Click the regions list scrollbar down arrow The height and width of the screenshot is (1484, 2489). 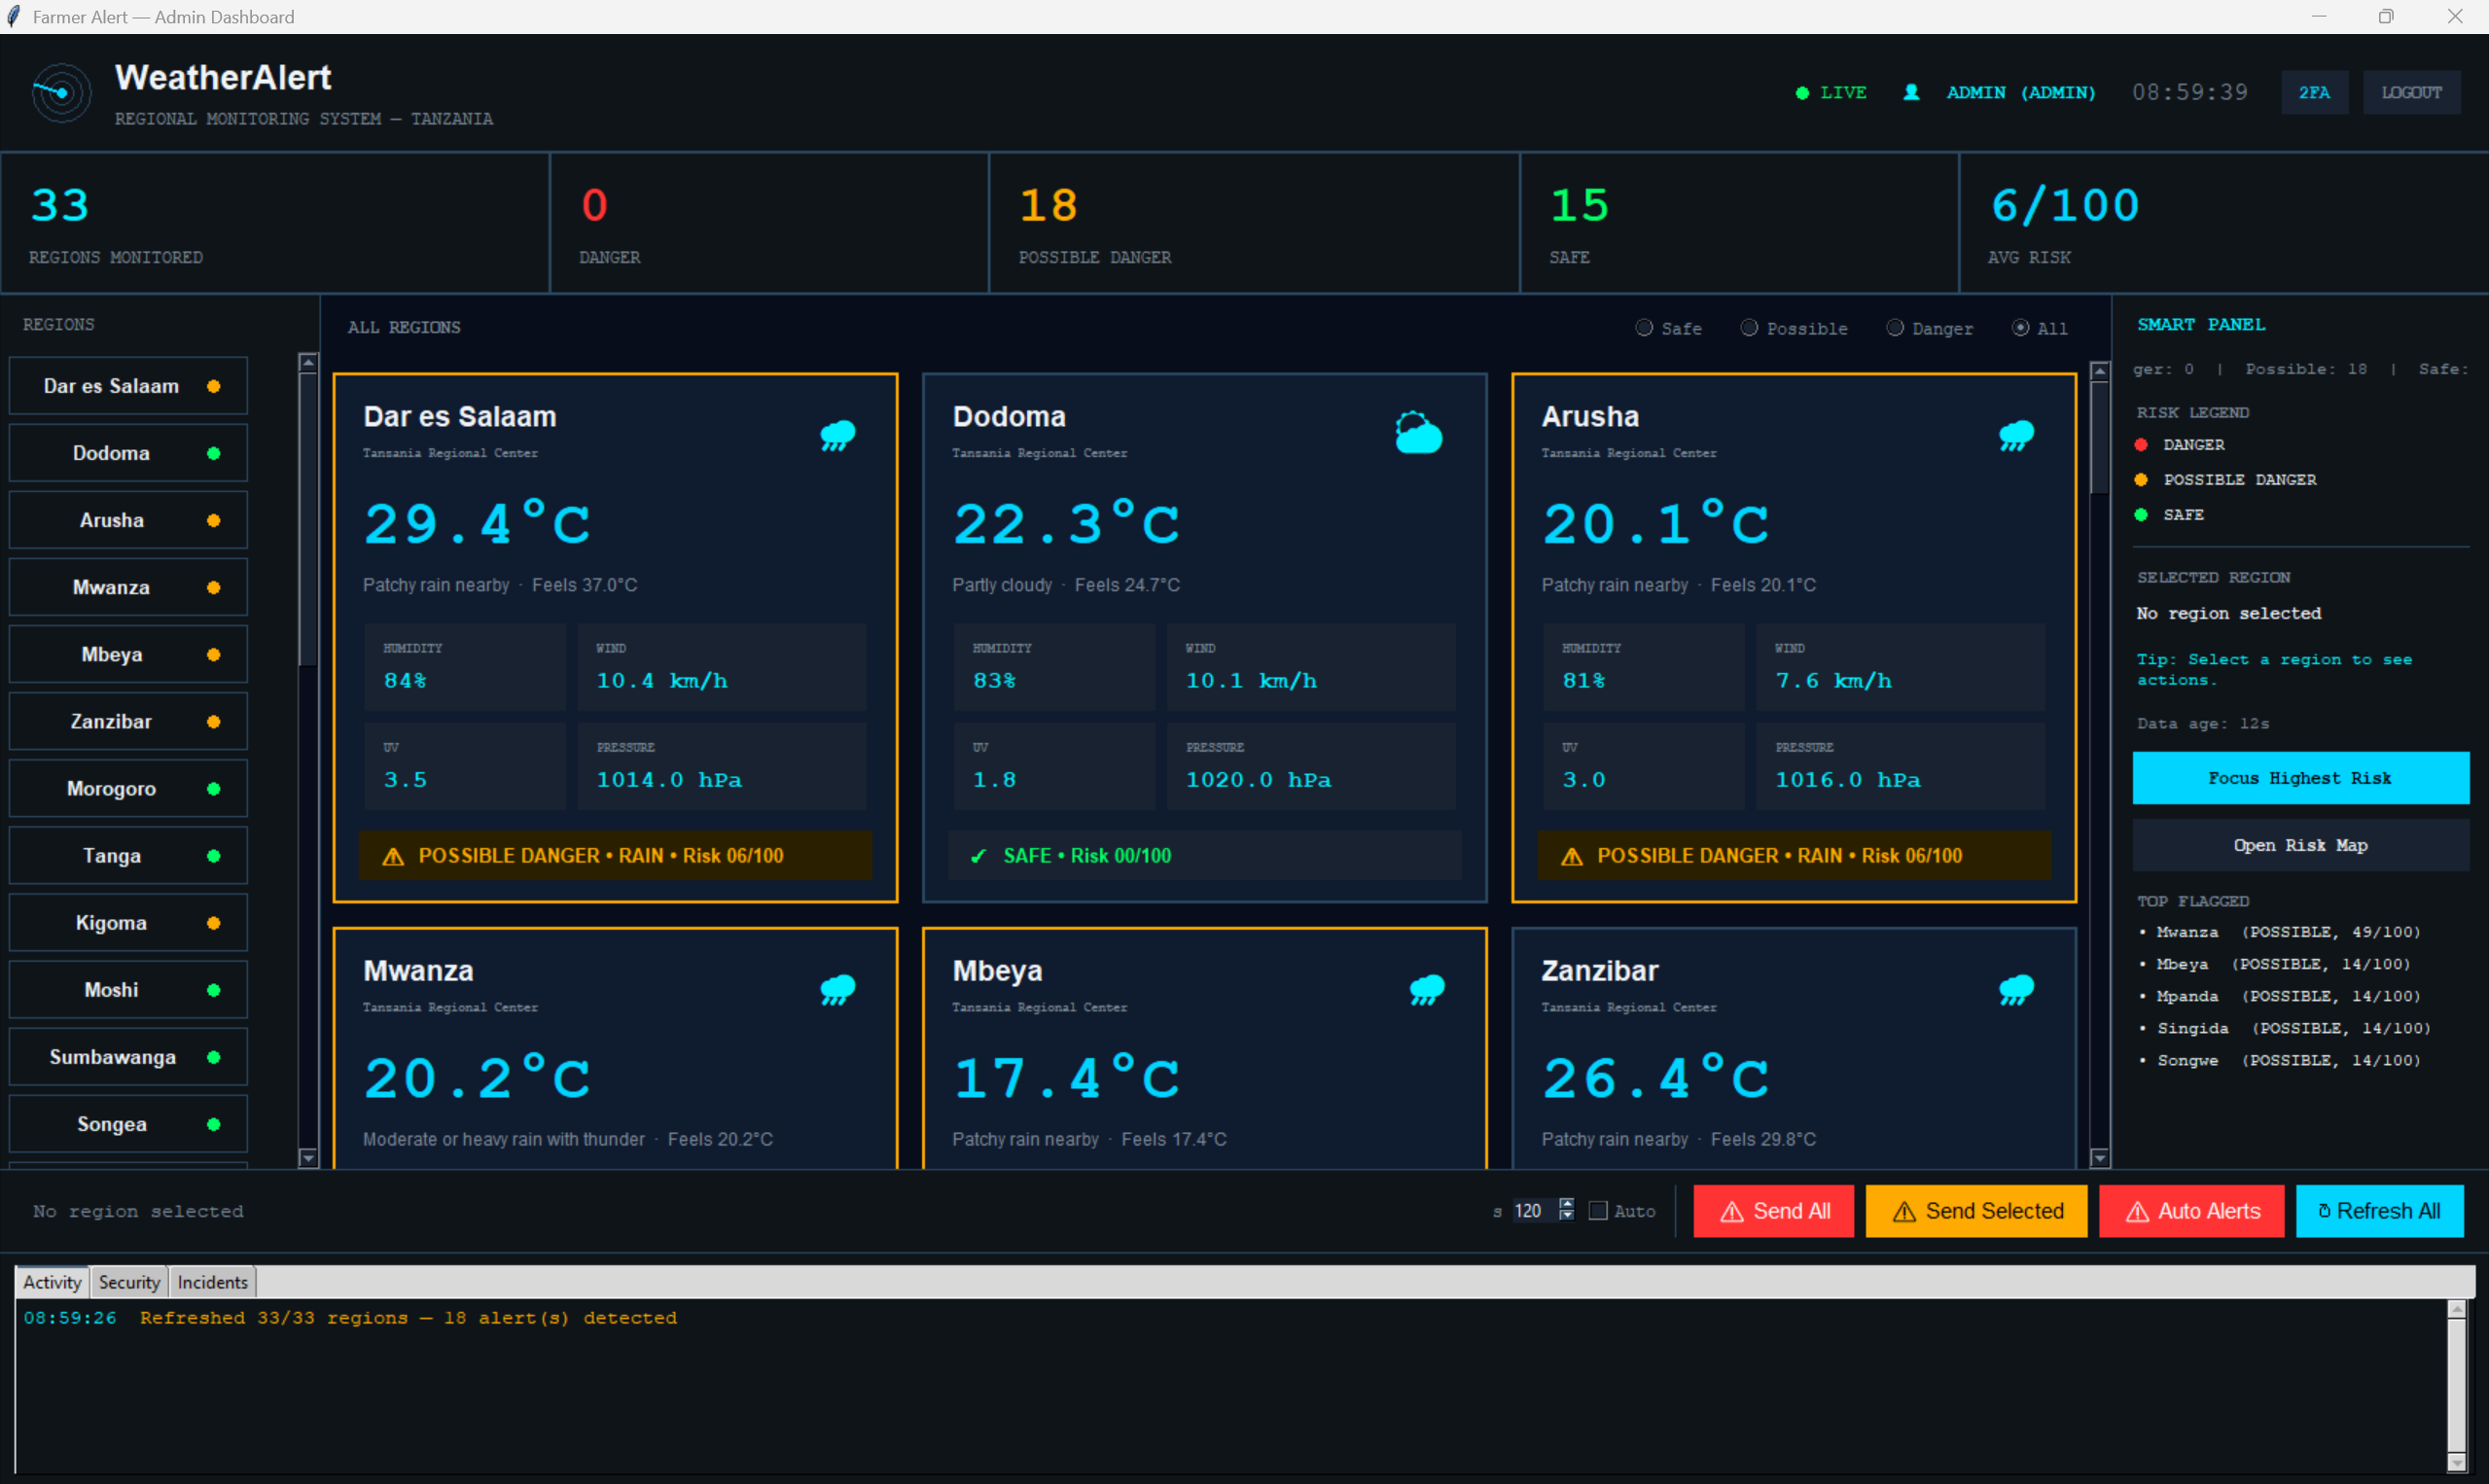[308, 1158]
